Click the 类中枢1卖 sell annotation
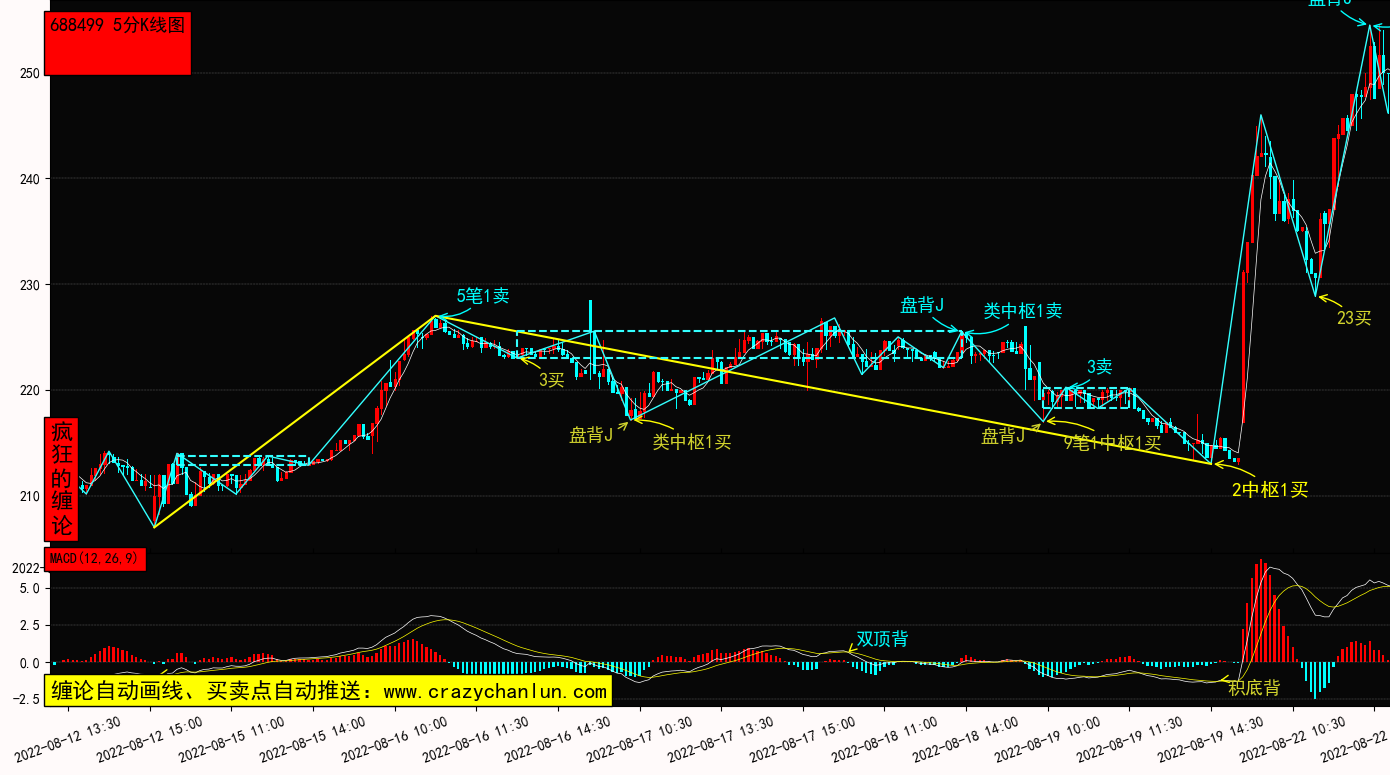 point(1022,311)
